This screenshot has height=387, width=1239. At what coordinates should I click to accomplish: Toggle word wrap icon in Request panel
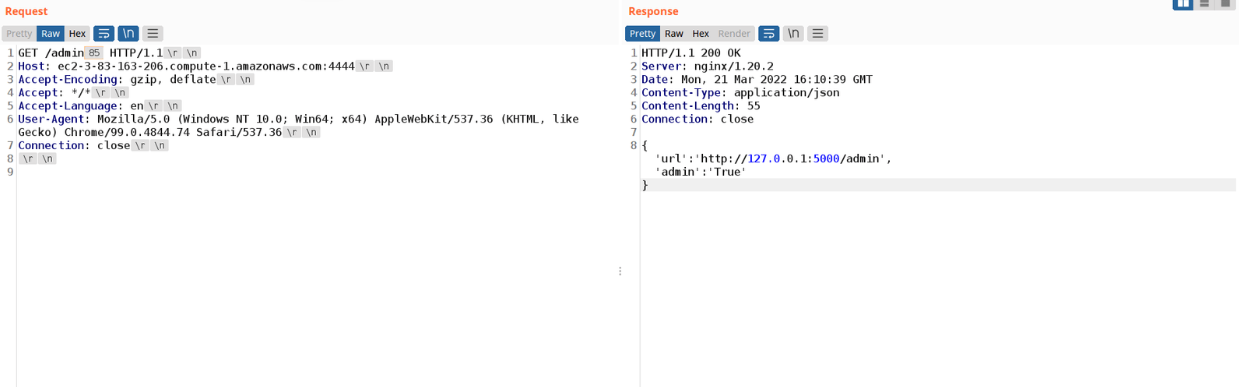pos(104,33)
